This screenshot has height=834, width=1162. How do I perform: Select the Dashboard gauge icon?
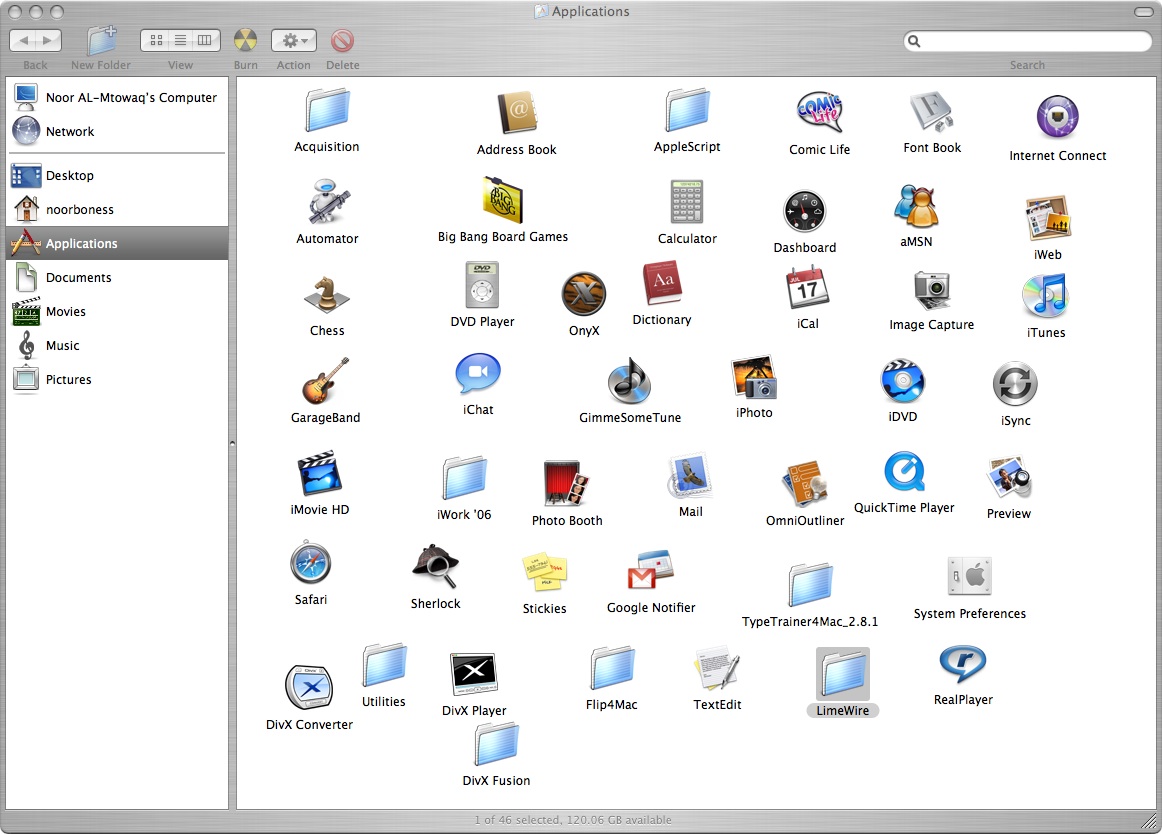coord(804,211)
